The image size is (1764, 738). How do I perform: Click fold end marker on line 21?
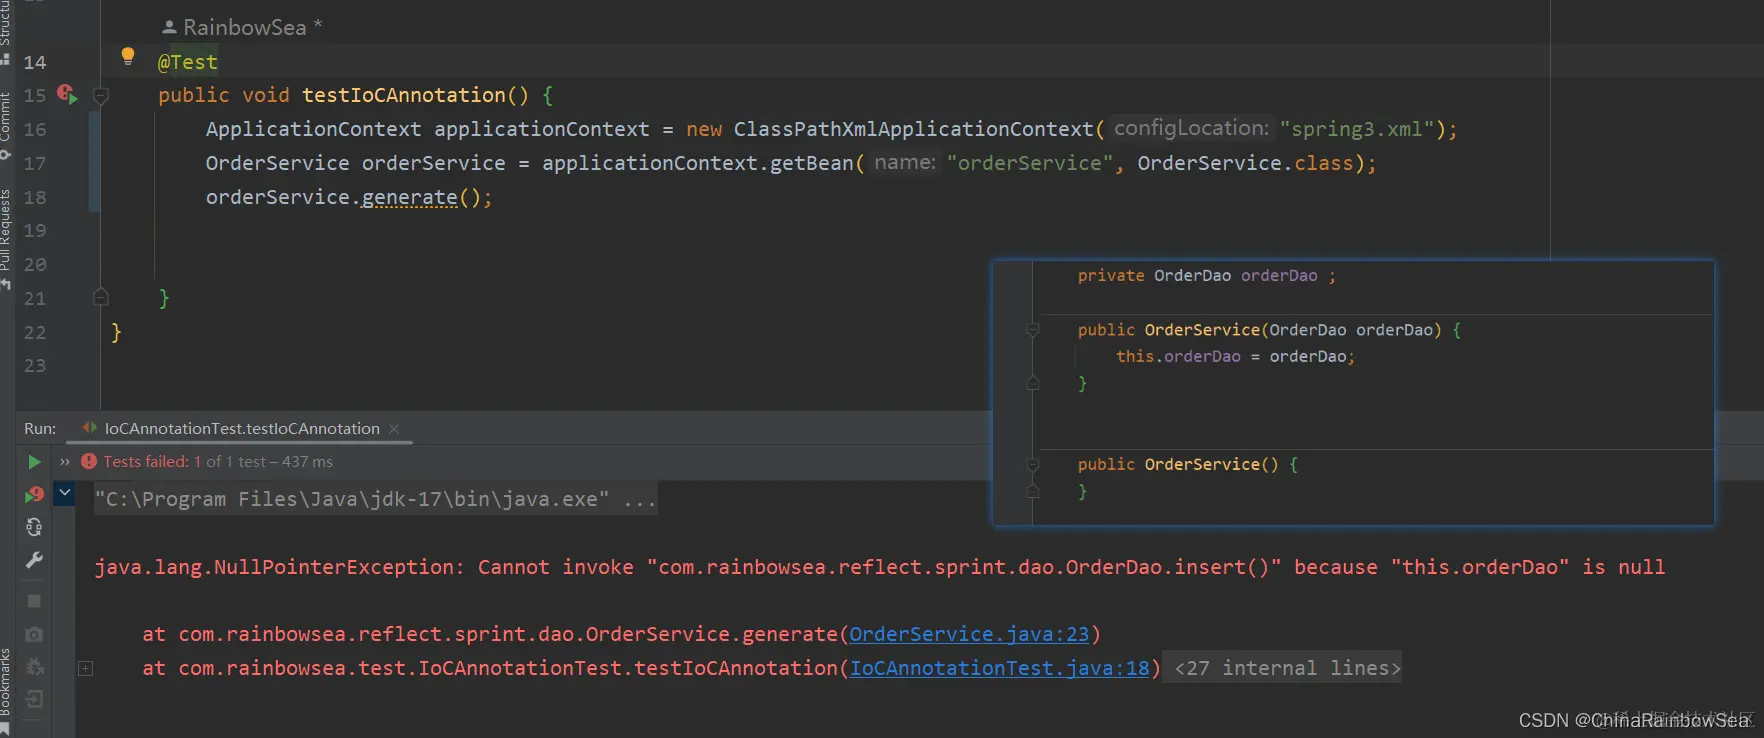click(x=101, y=297)
